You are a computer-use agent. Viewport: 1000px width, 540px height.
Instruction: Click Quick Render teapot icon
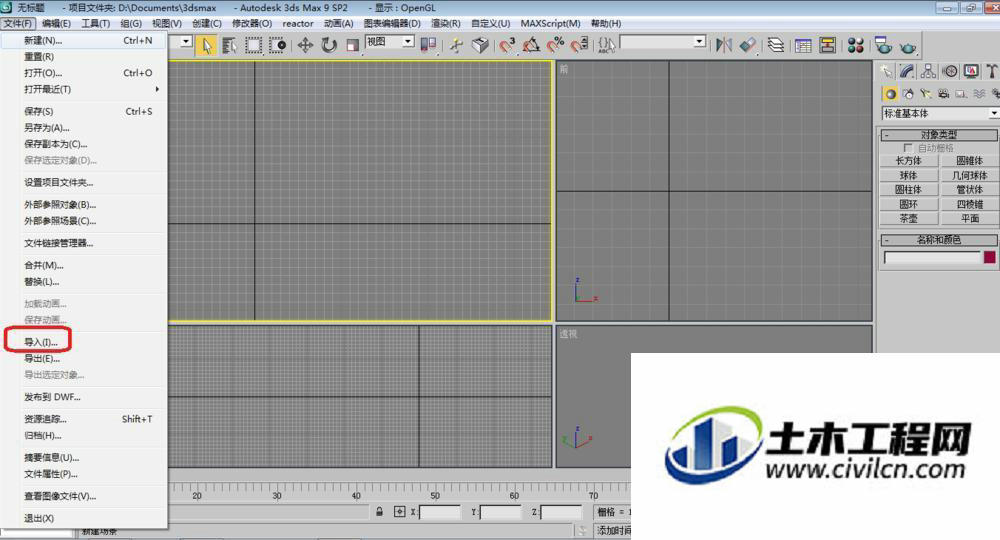908,47
